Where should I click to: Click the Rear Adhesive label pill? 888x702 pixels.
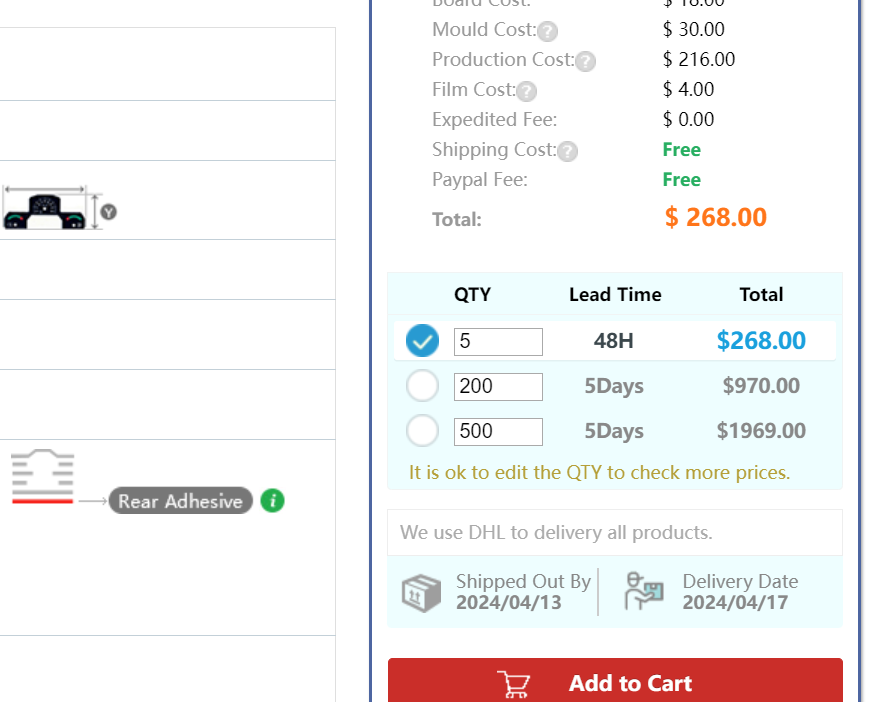click(181, 501)
